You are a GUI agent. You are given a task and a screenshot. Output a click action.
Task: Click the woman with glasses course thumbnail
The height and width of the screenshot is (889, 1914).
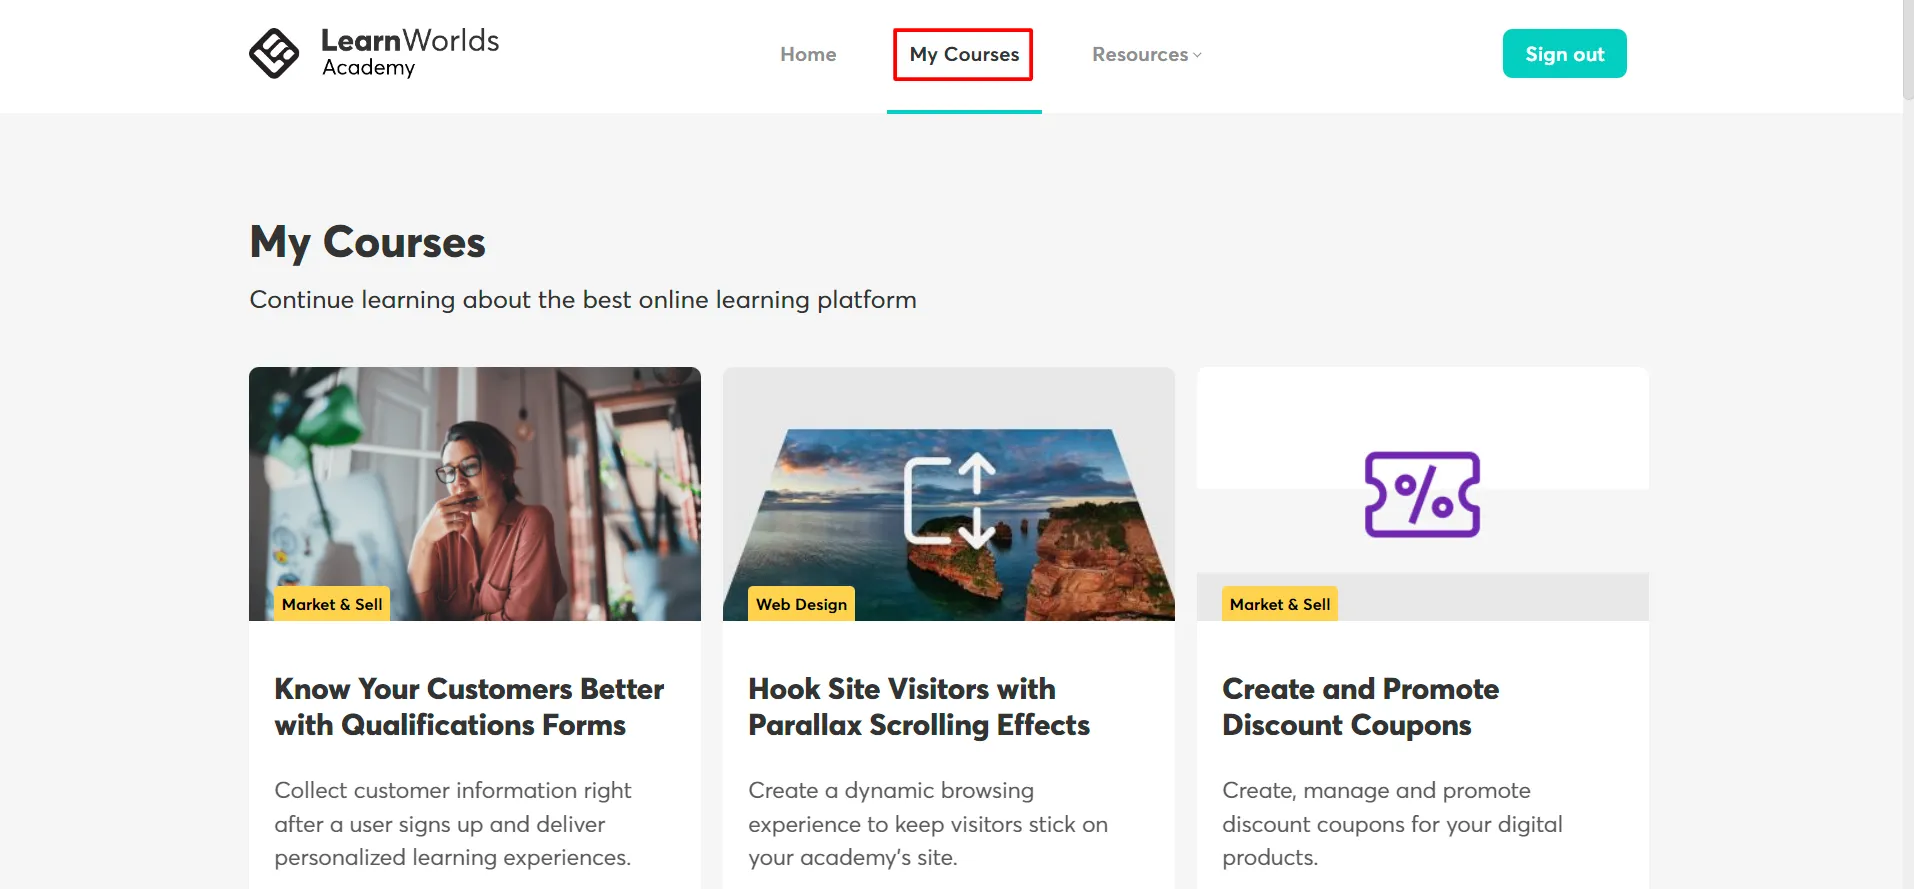coord(474,494)
